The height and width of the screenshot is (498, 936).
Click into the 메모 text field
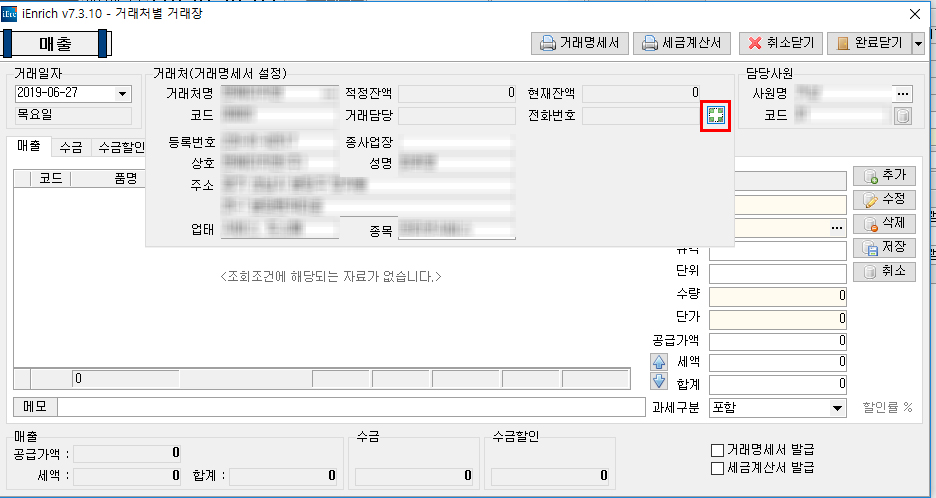click(x=350, y=407)
